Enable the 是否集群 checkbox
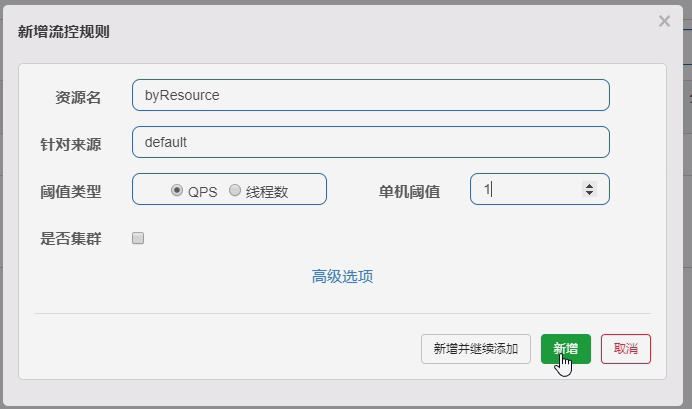The width and height of the screenshot is (692, 409). tap(138, 238)
